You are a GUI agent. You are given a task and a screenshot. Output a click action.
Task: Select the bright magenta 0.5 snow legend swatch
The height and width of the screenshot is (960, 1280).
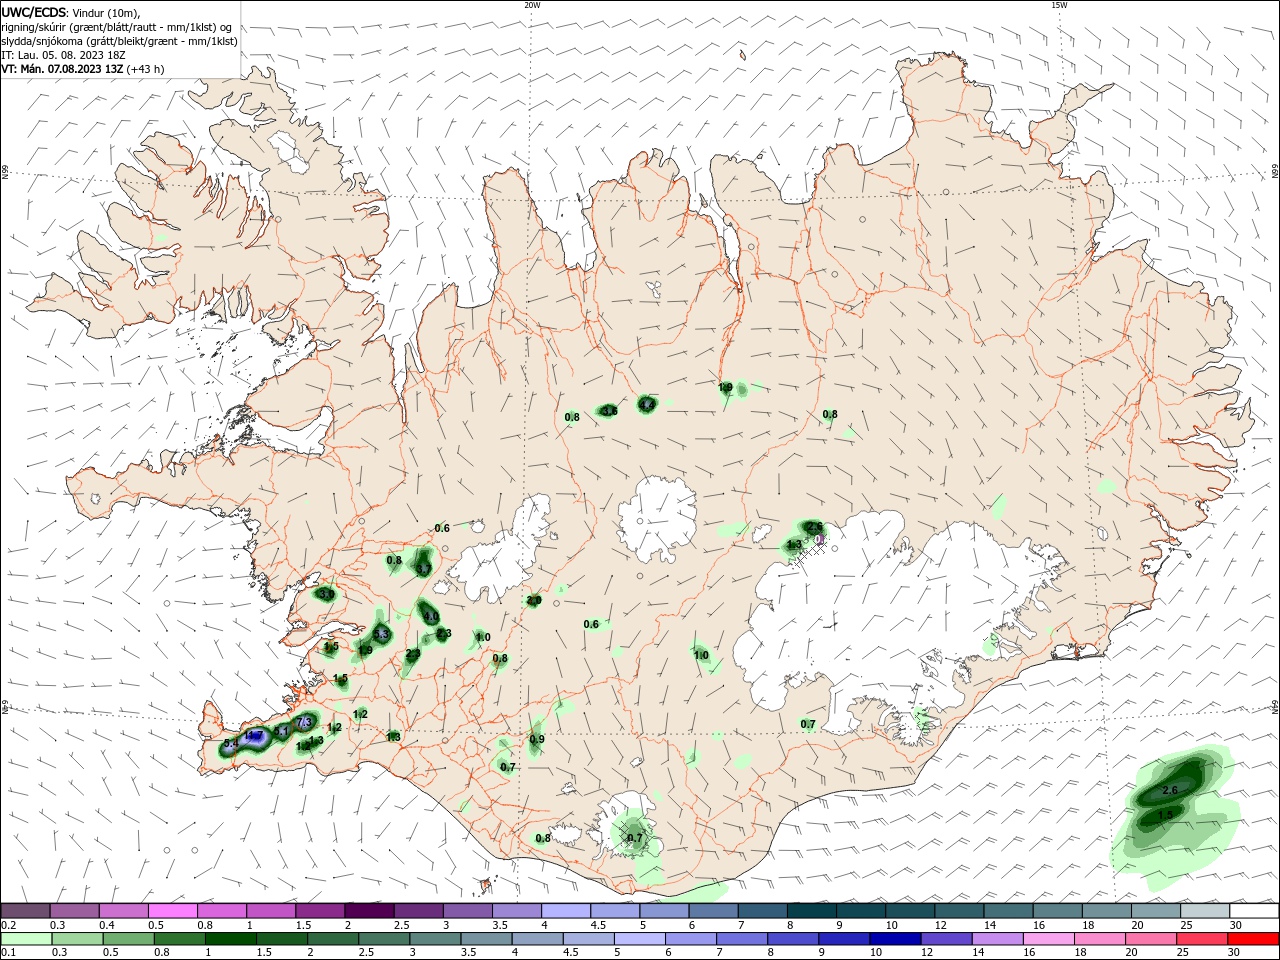(x=172, y=911)
